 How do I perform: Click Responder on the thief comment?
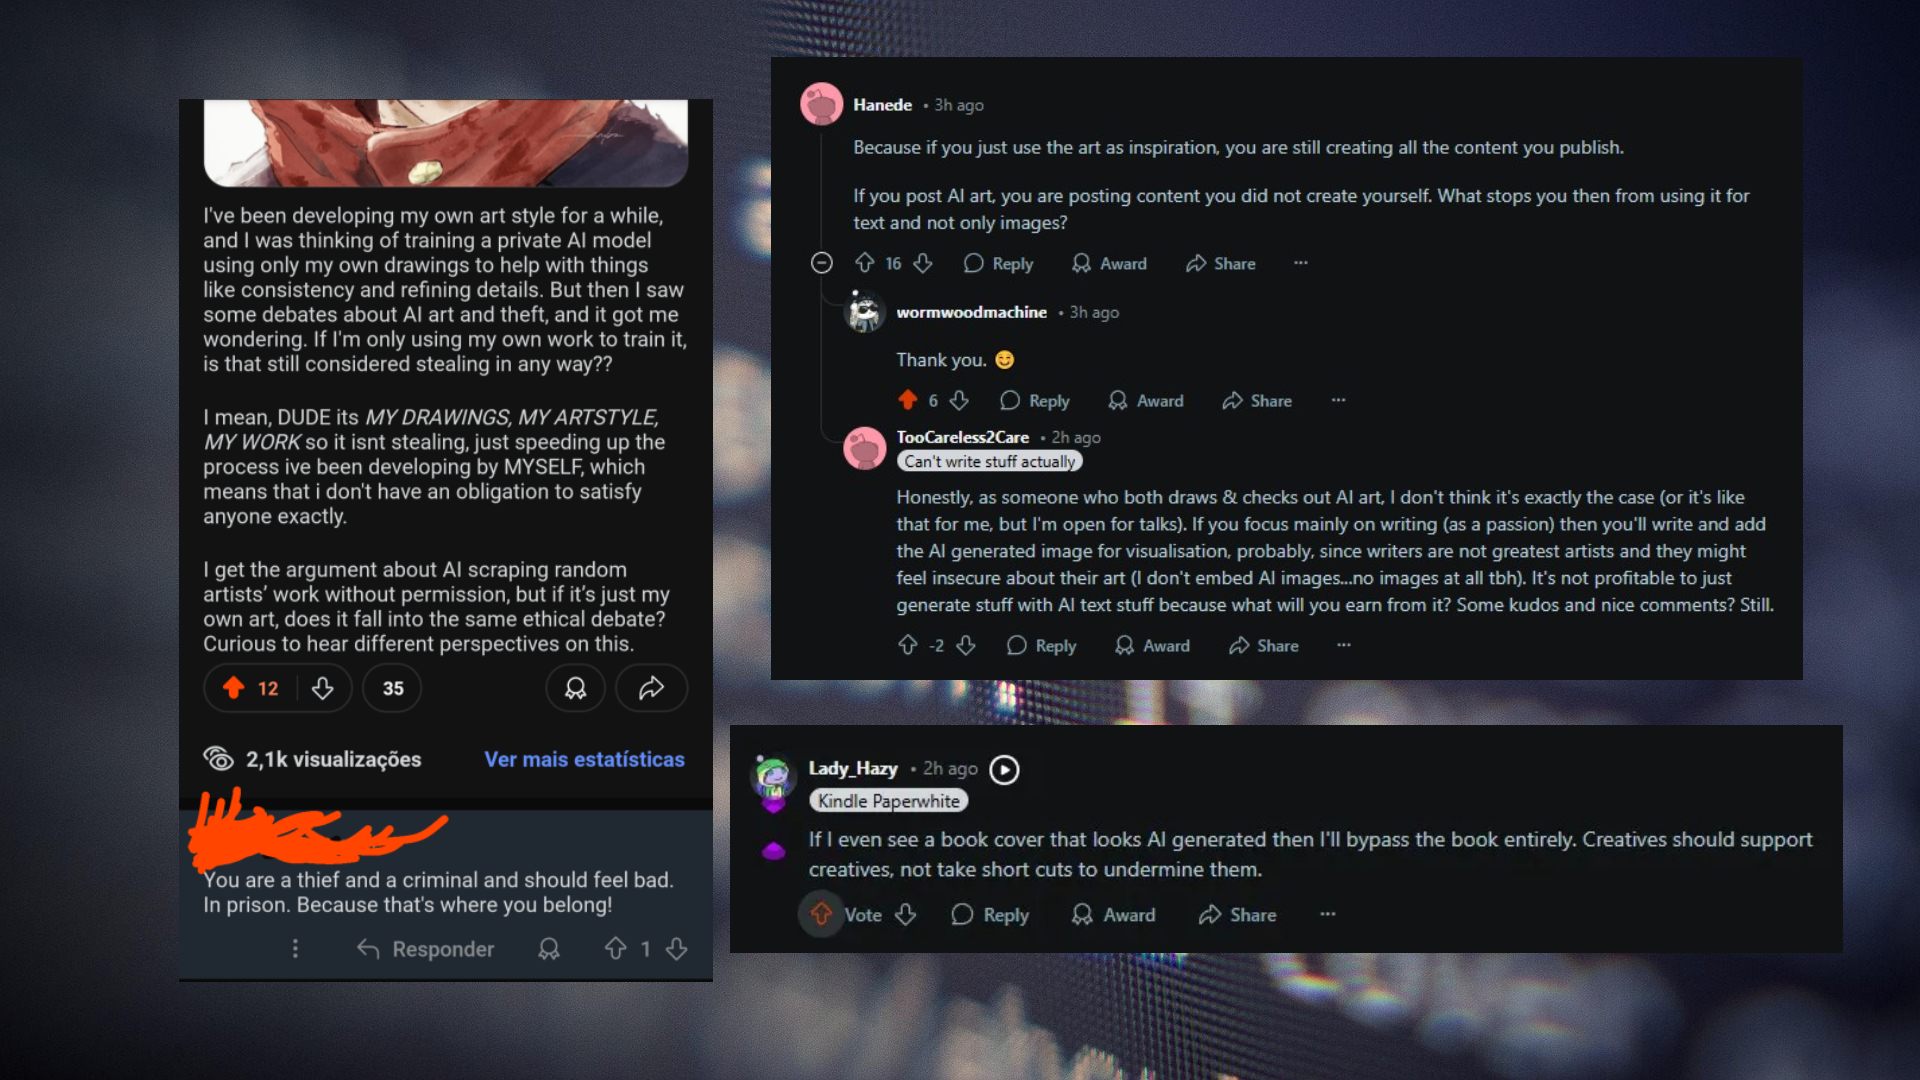[426, 949]
